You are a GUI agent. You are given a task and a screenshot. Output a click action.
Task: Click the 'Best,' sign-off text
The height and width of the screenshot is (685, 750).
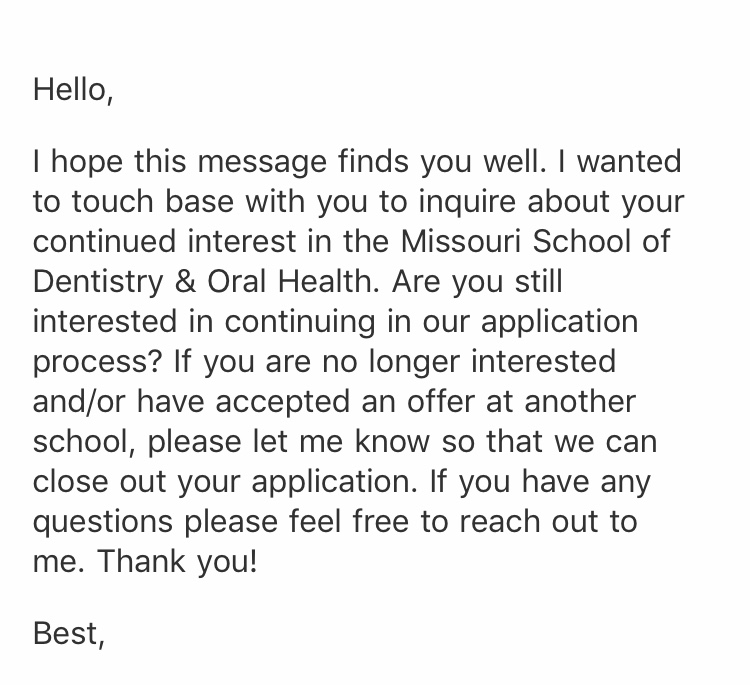69,634
